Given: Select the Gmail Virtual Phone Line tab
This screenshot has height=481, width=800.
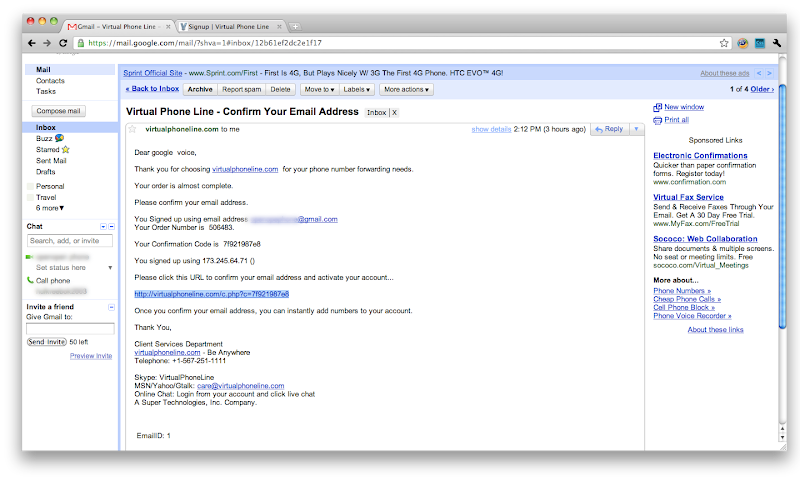Looking at the screenshot, I should 117,27.
